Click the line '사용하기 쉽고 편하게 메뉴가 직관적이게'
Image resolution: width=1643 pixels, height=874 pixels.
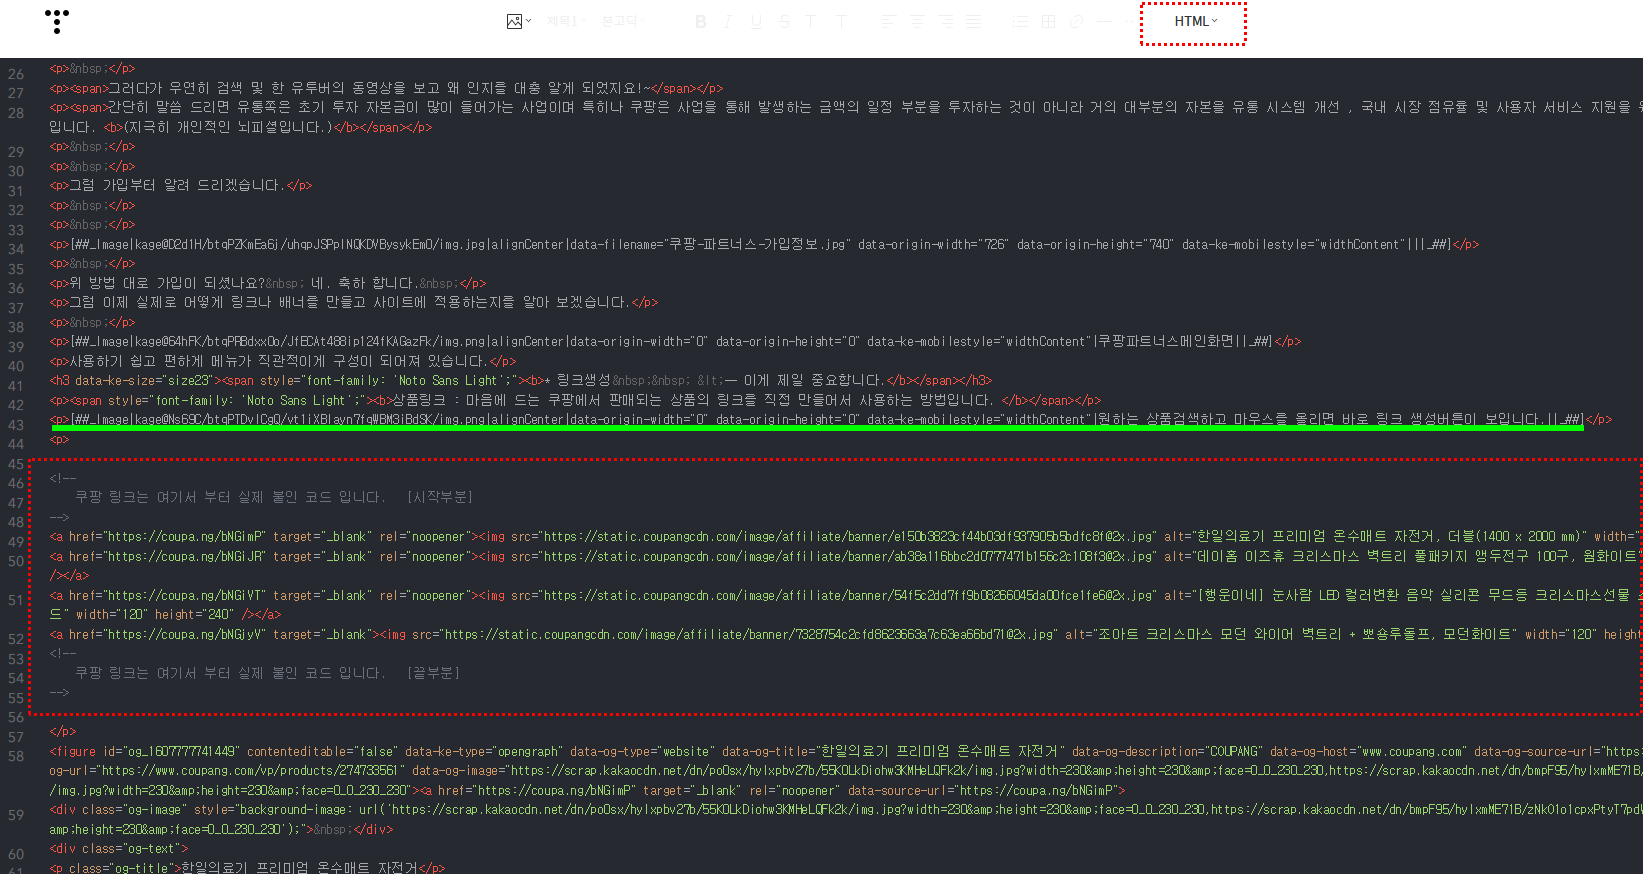[x=283, y=361]
